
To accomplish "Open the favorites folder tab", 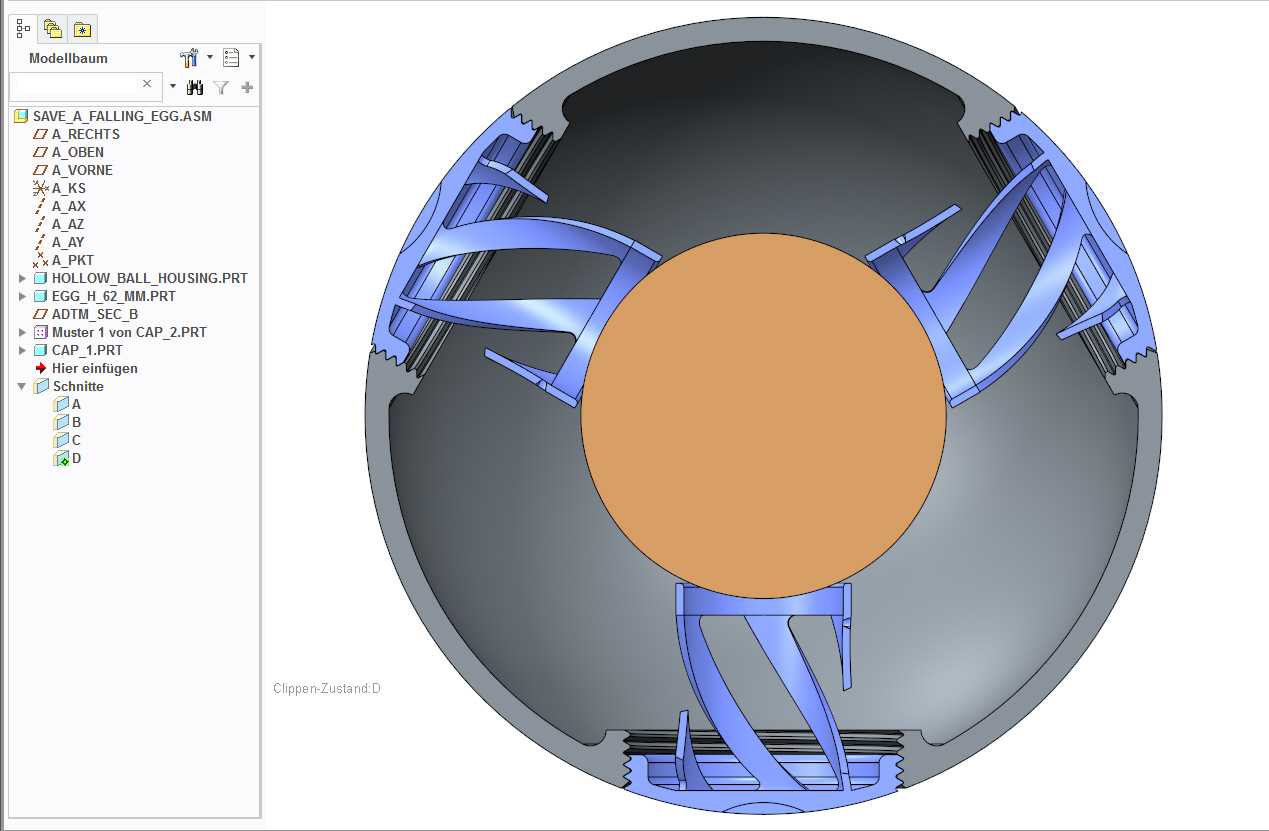I will [82, 29].
